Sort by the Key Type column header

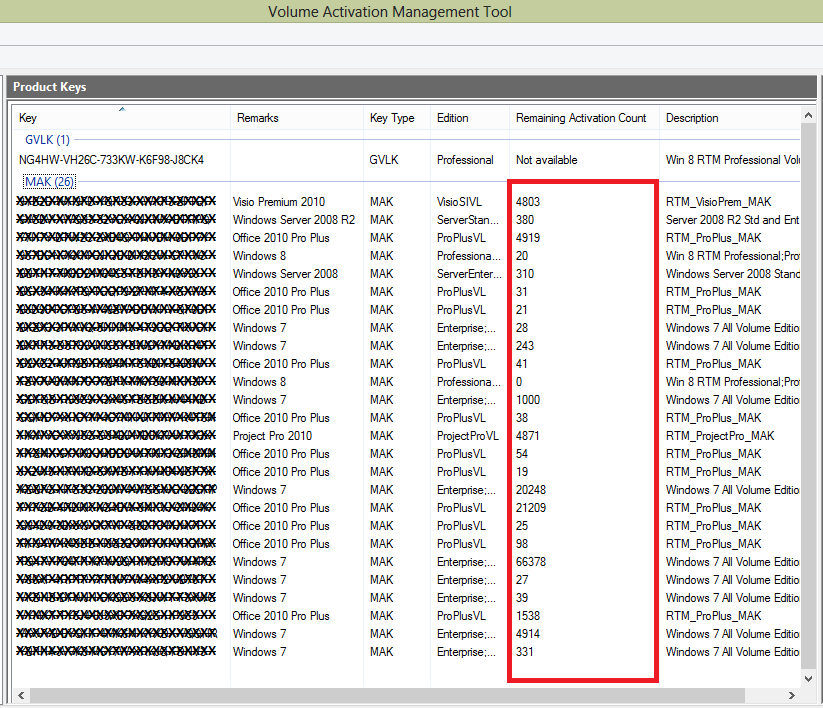pyautogui.click(x=397, y=118)
